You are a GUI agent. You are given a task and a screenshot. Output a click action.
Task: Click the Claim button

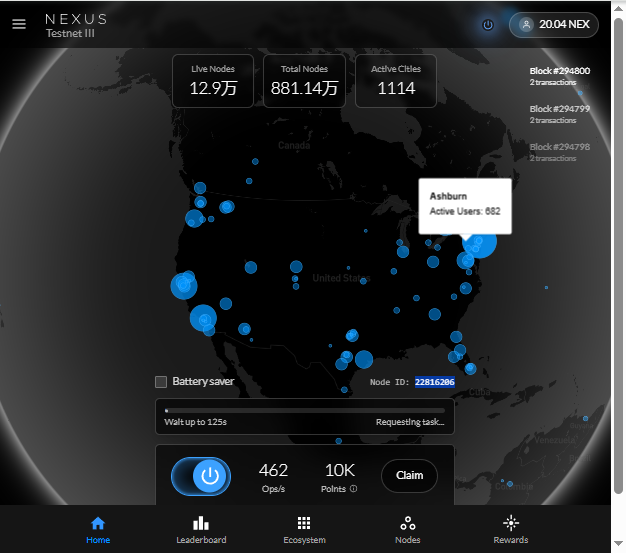point(409,475)
